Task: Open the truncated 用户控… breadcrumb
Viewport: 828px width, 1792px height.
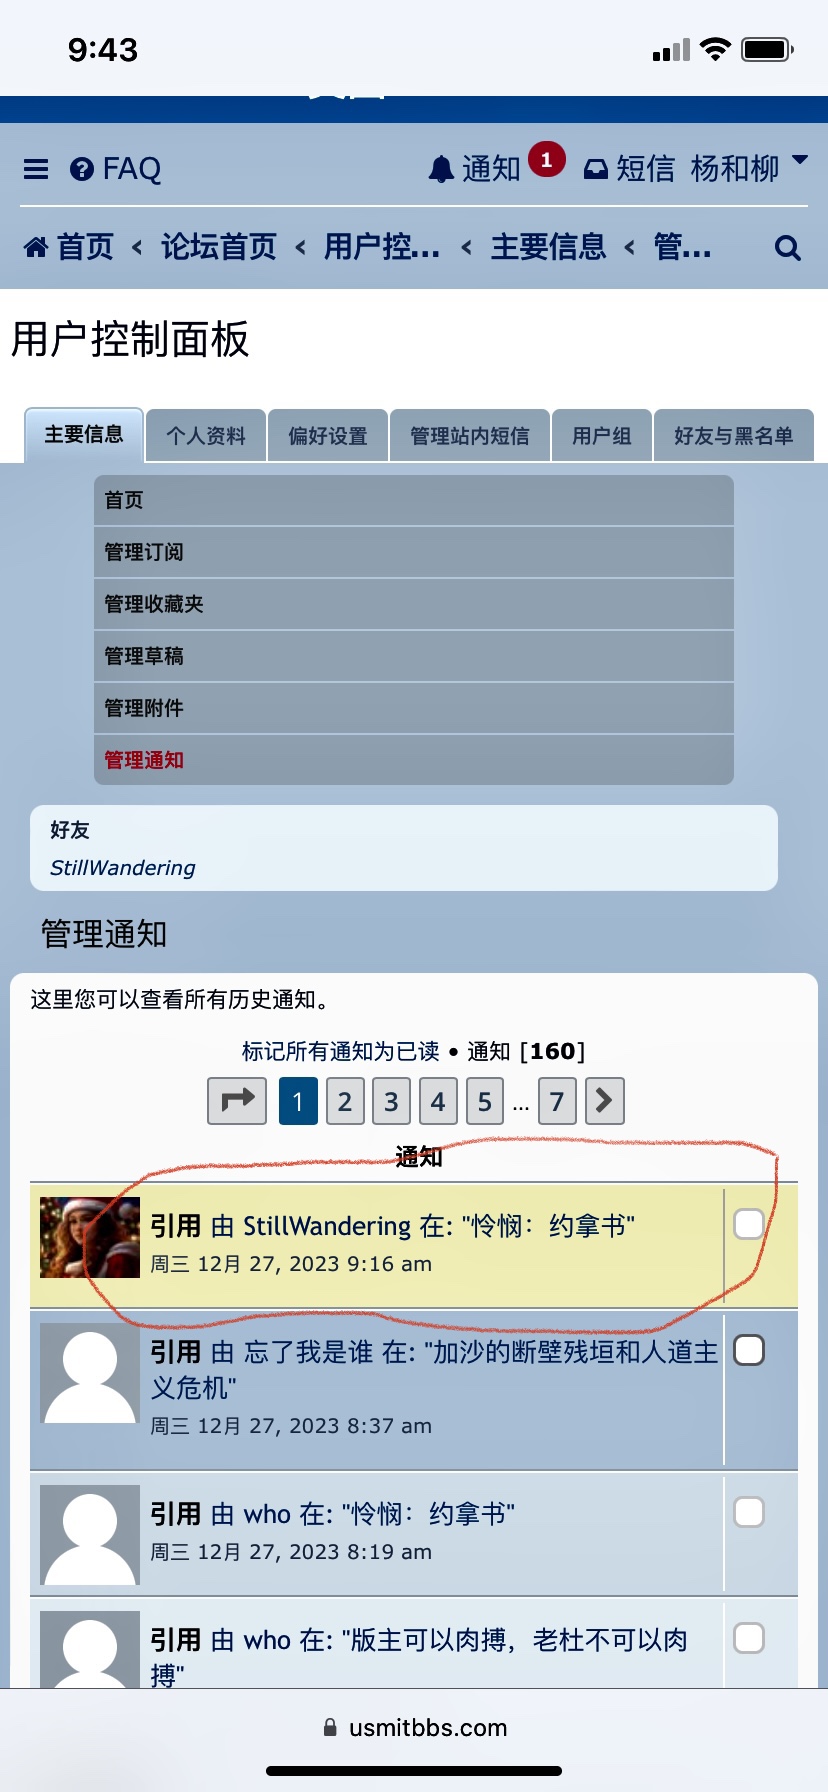Action: point(382,246)
